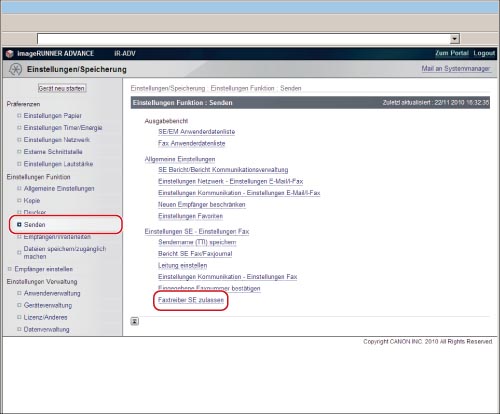Screen dimensions: 500x414
Task: Select Senden in the sidebar
Action: tap(34, 225)
